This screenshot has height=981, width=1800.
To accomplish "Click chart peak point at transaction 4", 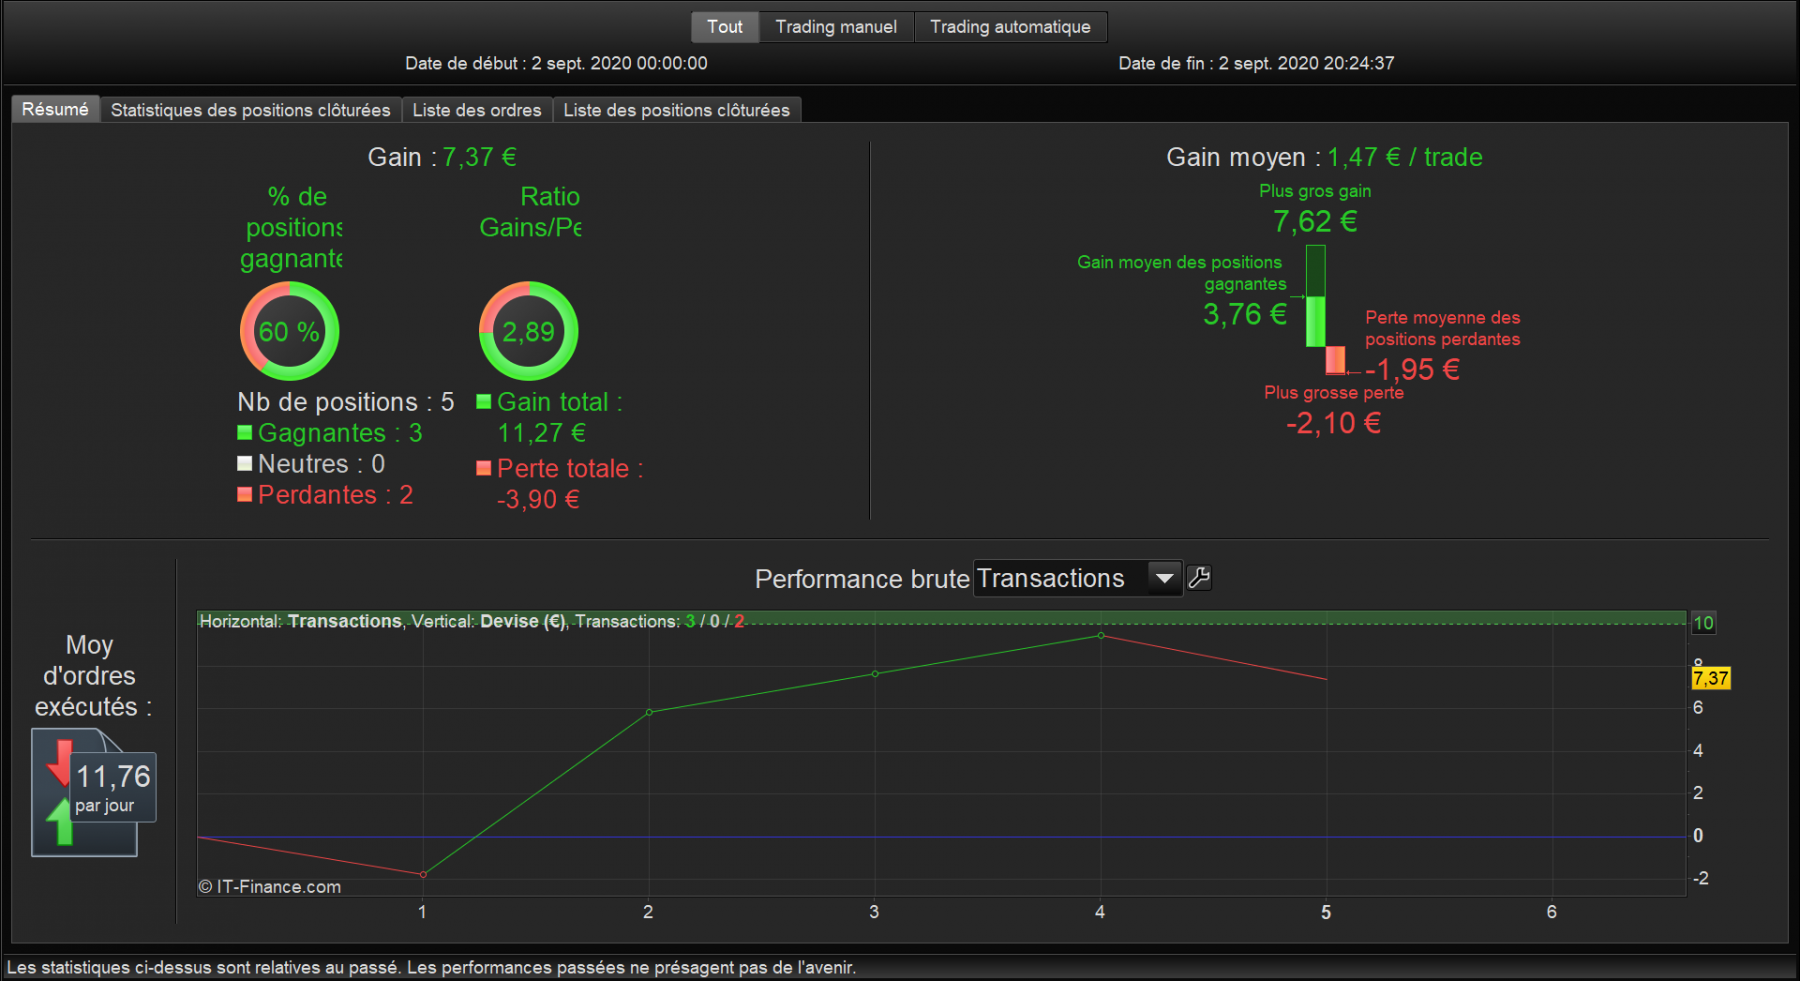I will (x=1101, y=635).
